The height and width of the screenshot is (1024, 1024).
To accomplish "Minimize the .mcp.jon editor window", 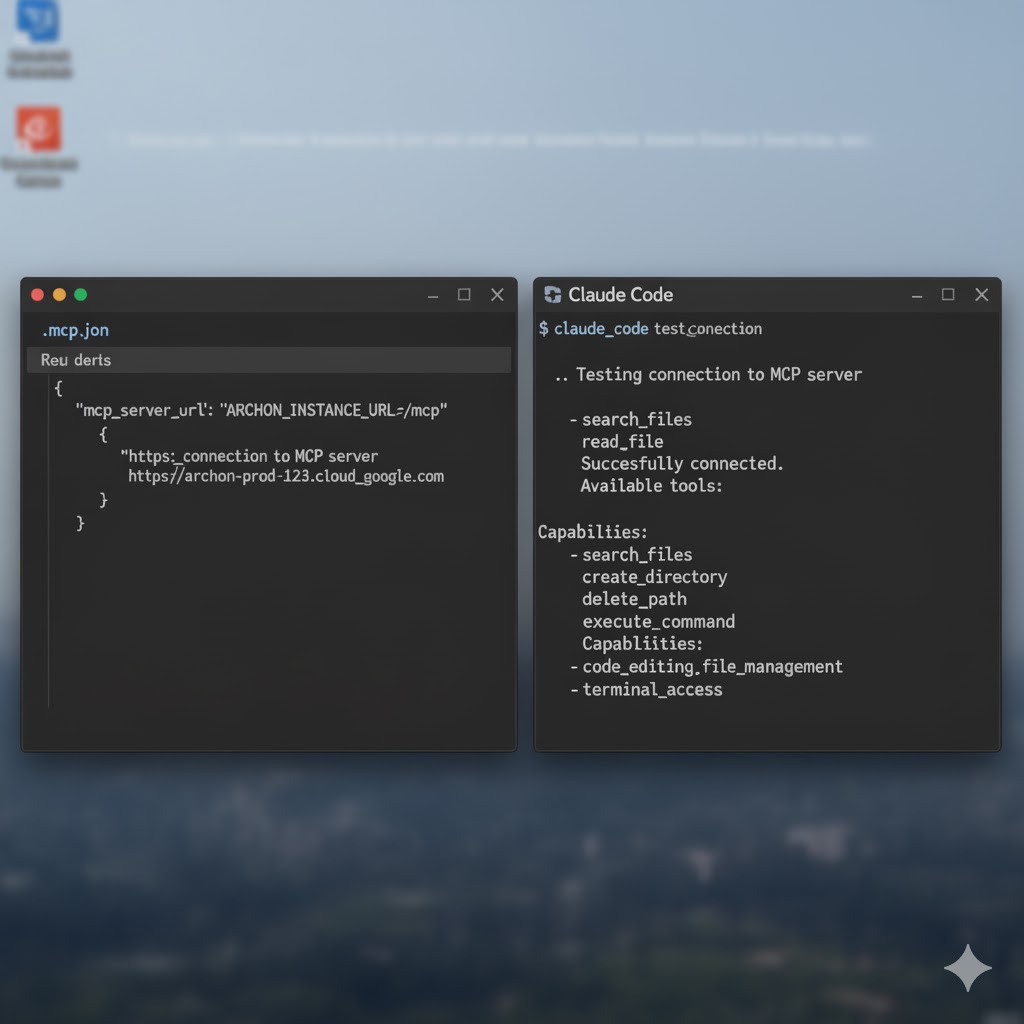I will tap(433, 295).
